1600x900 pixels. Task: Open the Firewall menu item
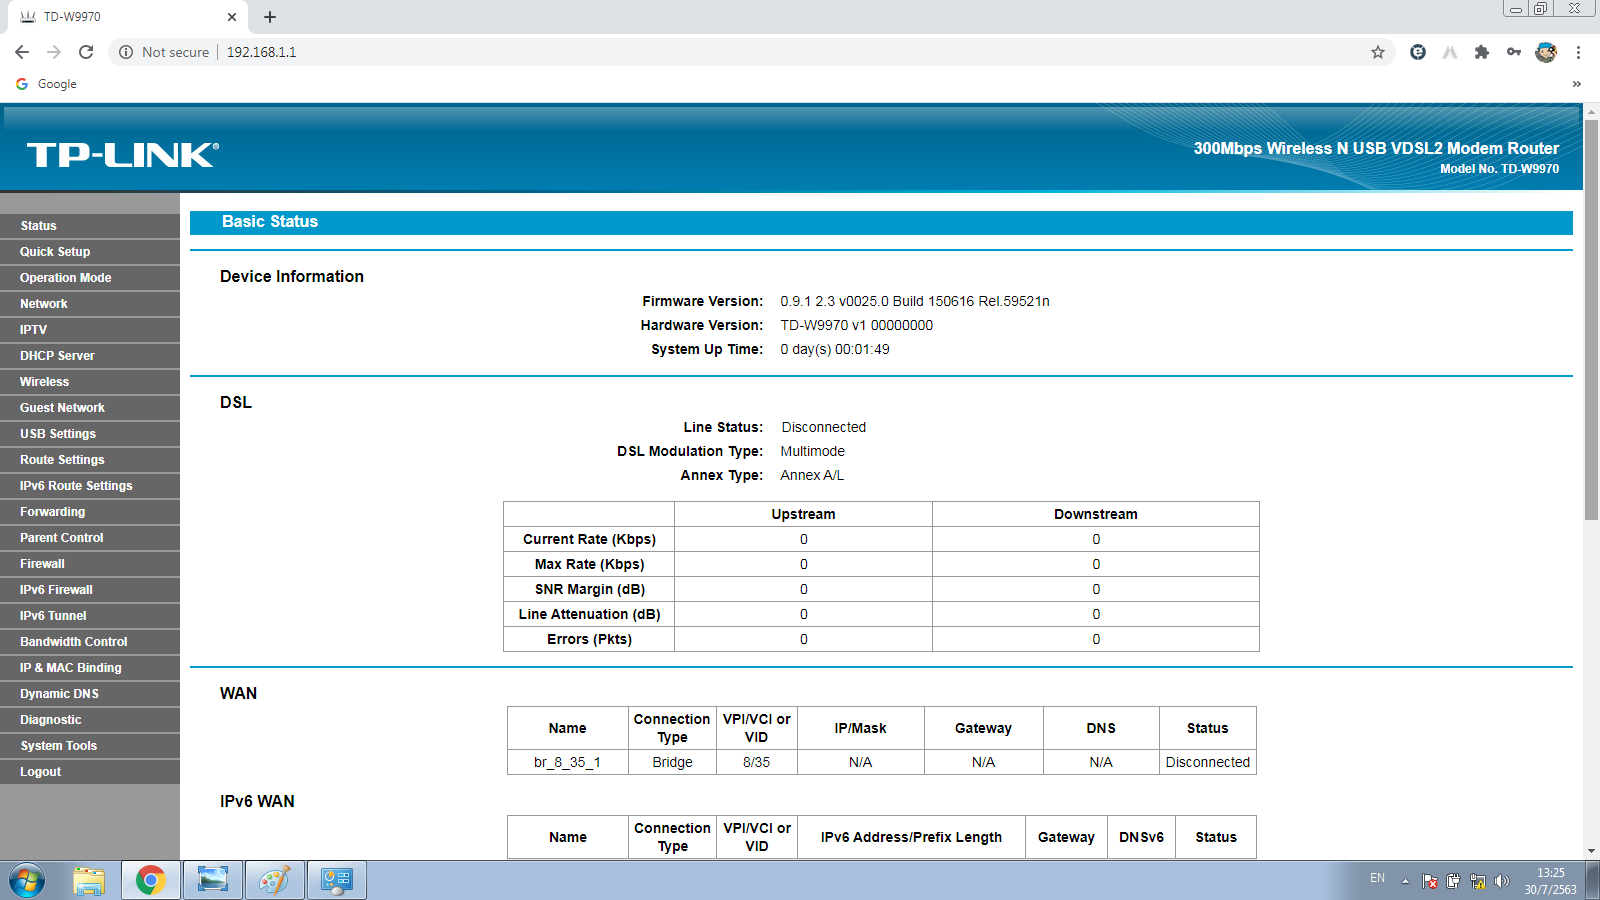point(90,564)
